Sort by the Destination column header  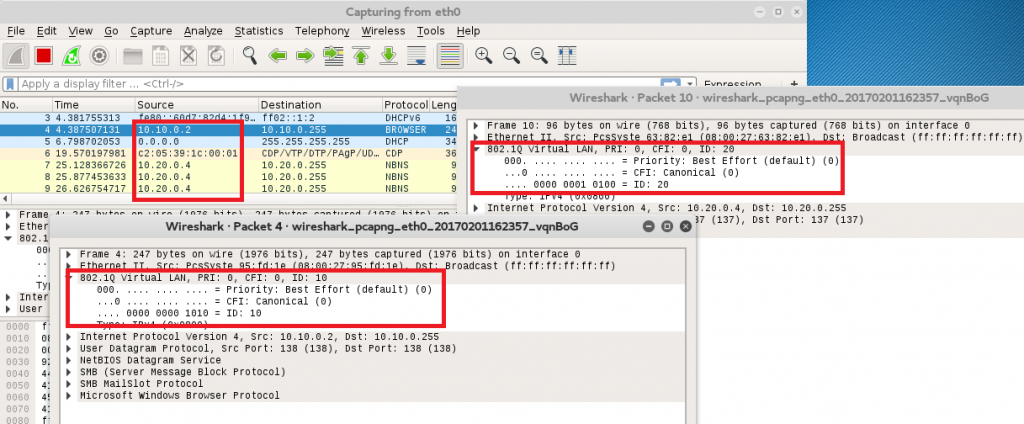[x=320, y=105]
